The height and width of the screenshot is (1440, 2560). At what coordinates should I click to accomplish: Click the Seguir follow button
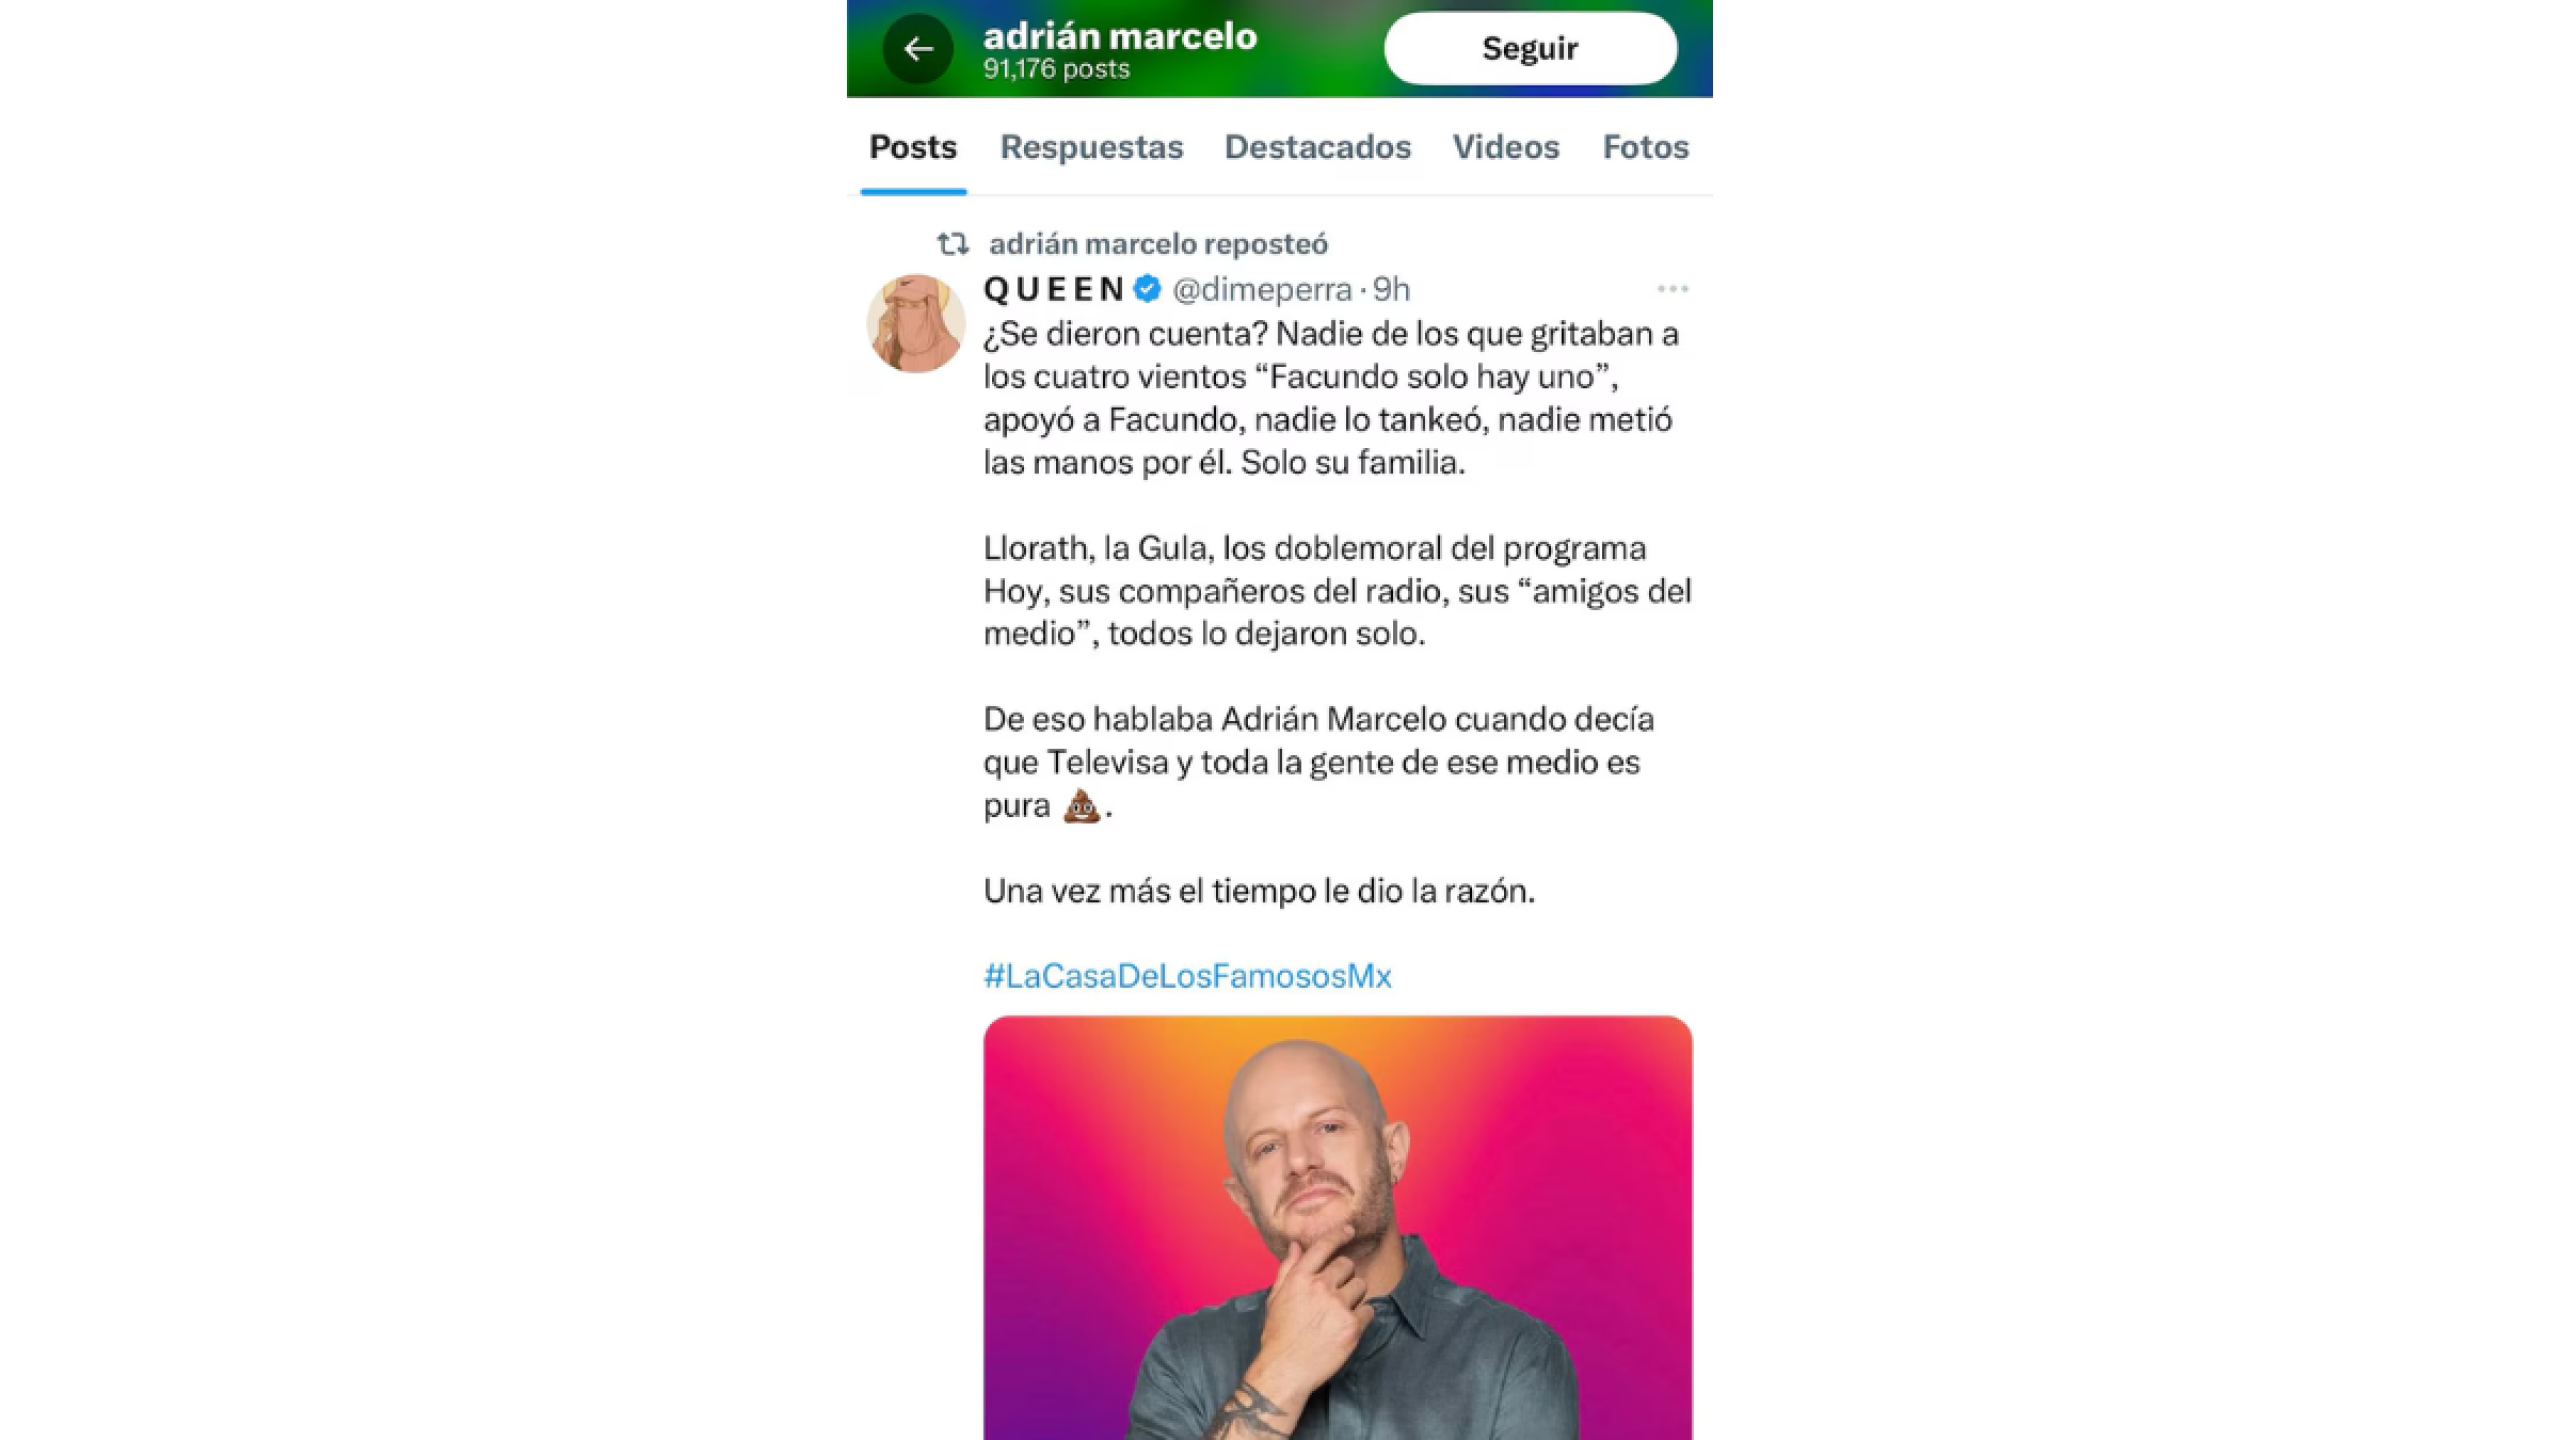1530,48
